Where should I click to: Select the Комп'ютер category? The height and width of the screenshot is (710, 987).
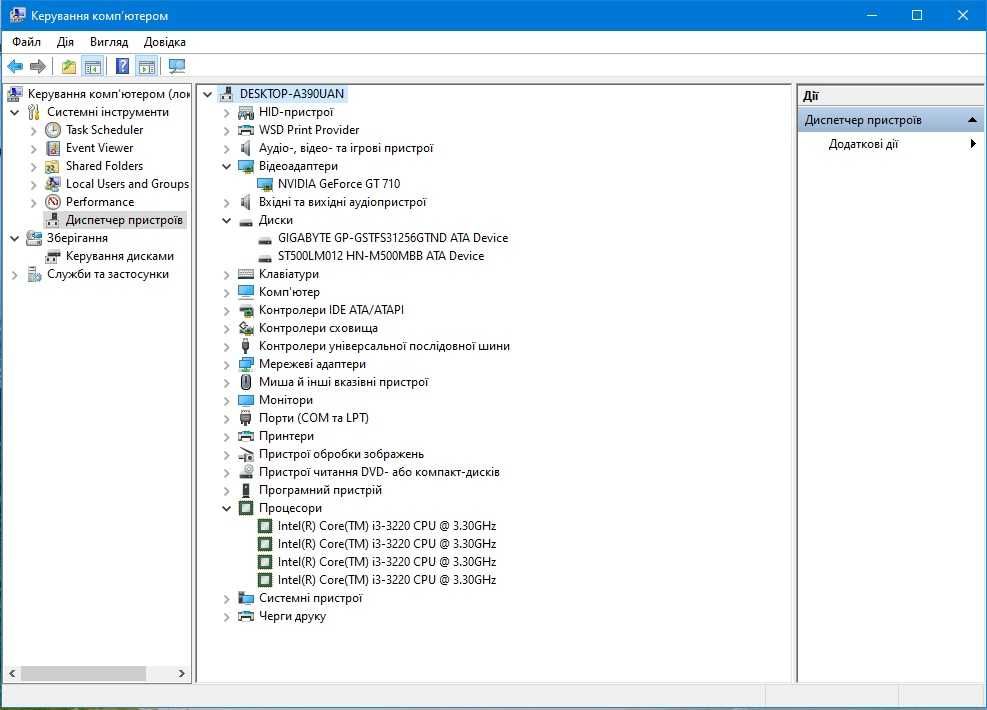[290, 292]
